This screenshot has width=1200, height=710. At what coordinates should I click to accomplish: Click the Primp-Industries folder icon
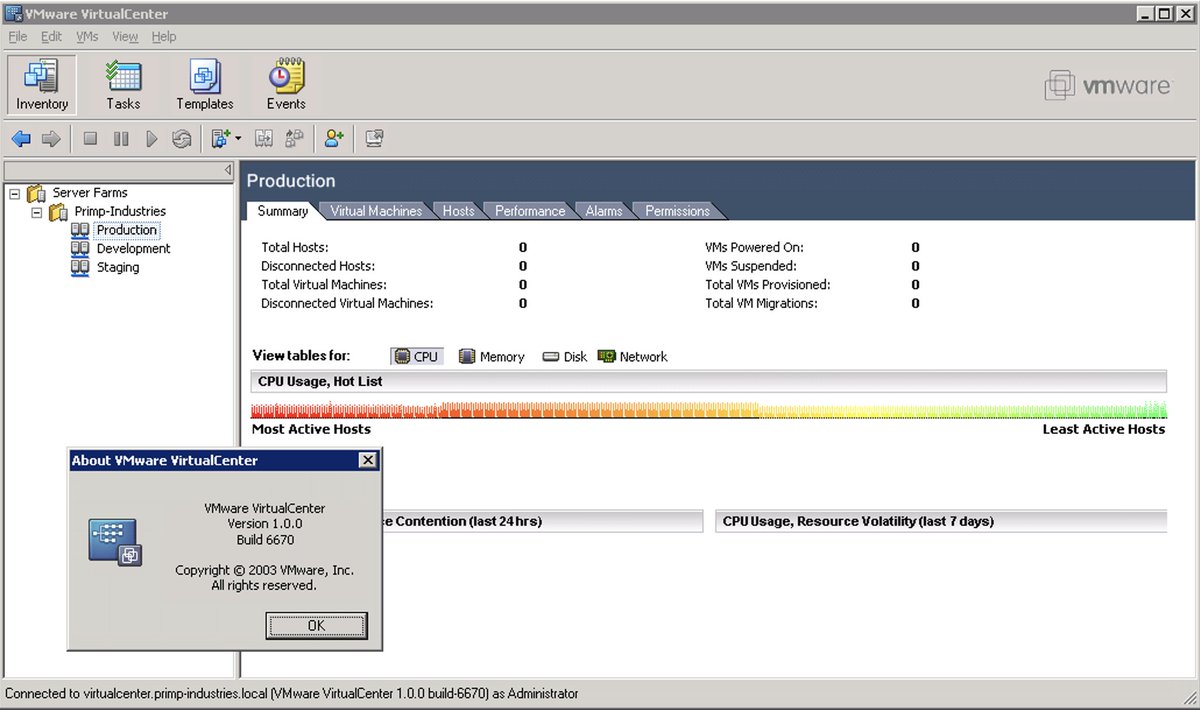(59, 212)
